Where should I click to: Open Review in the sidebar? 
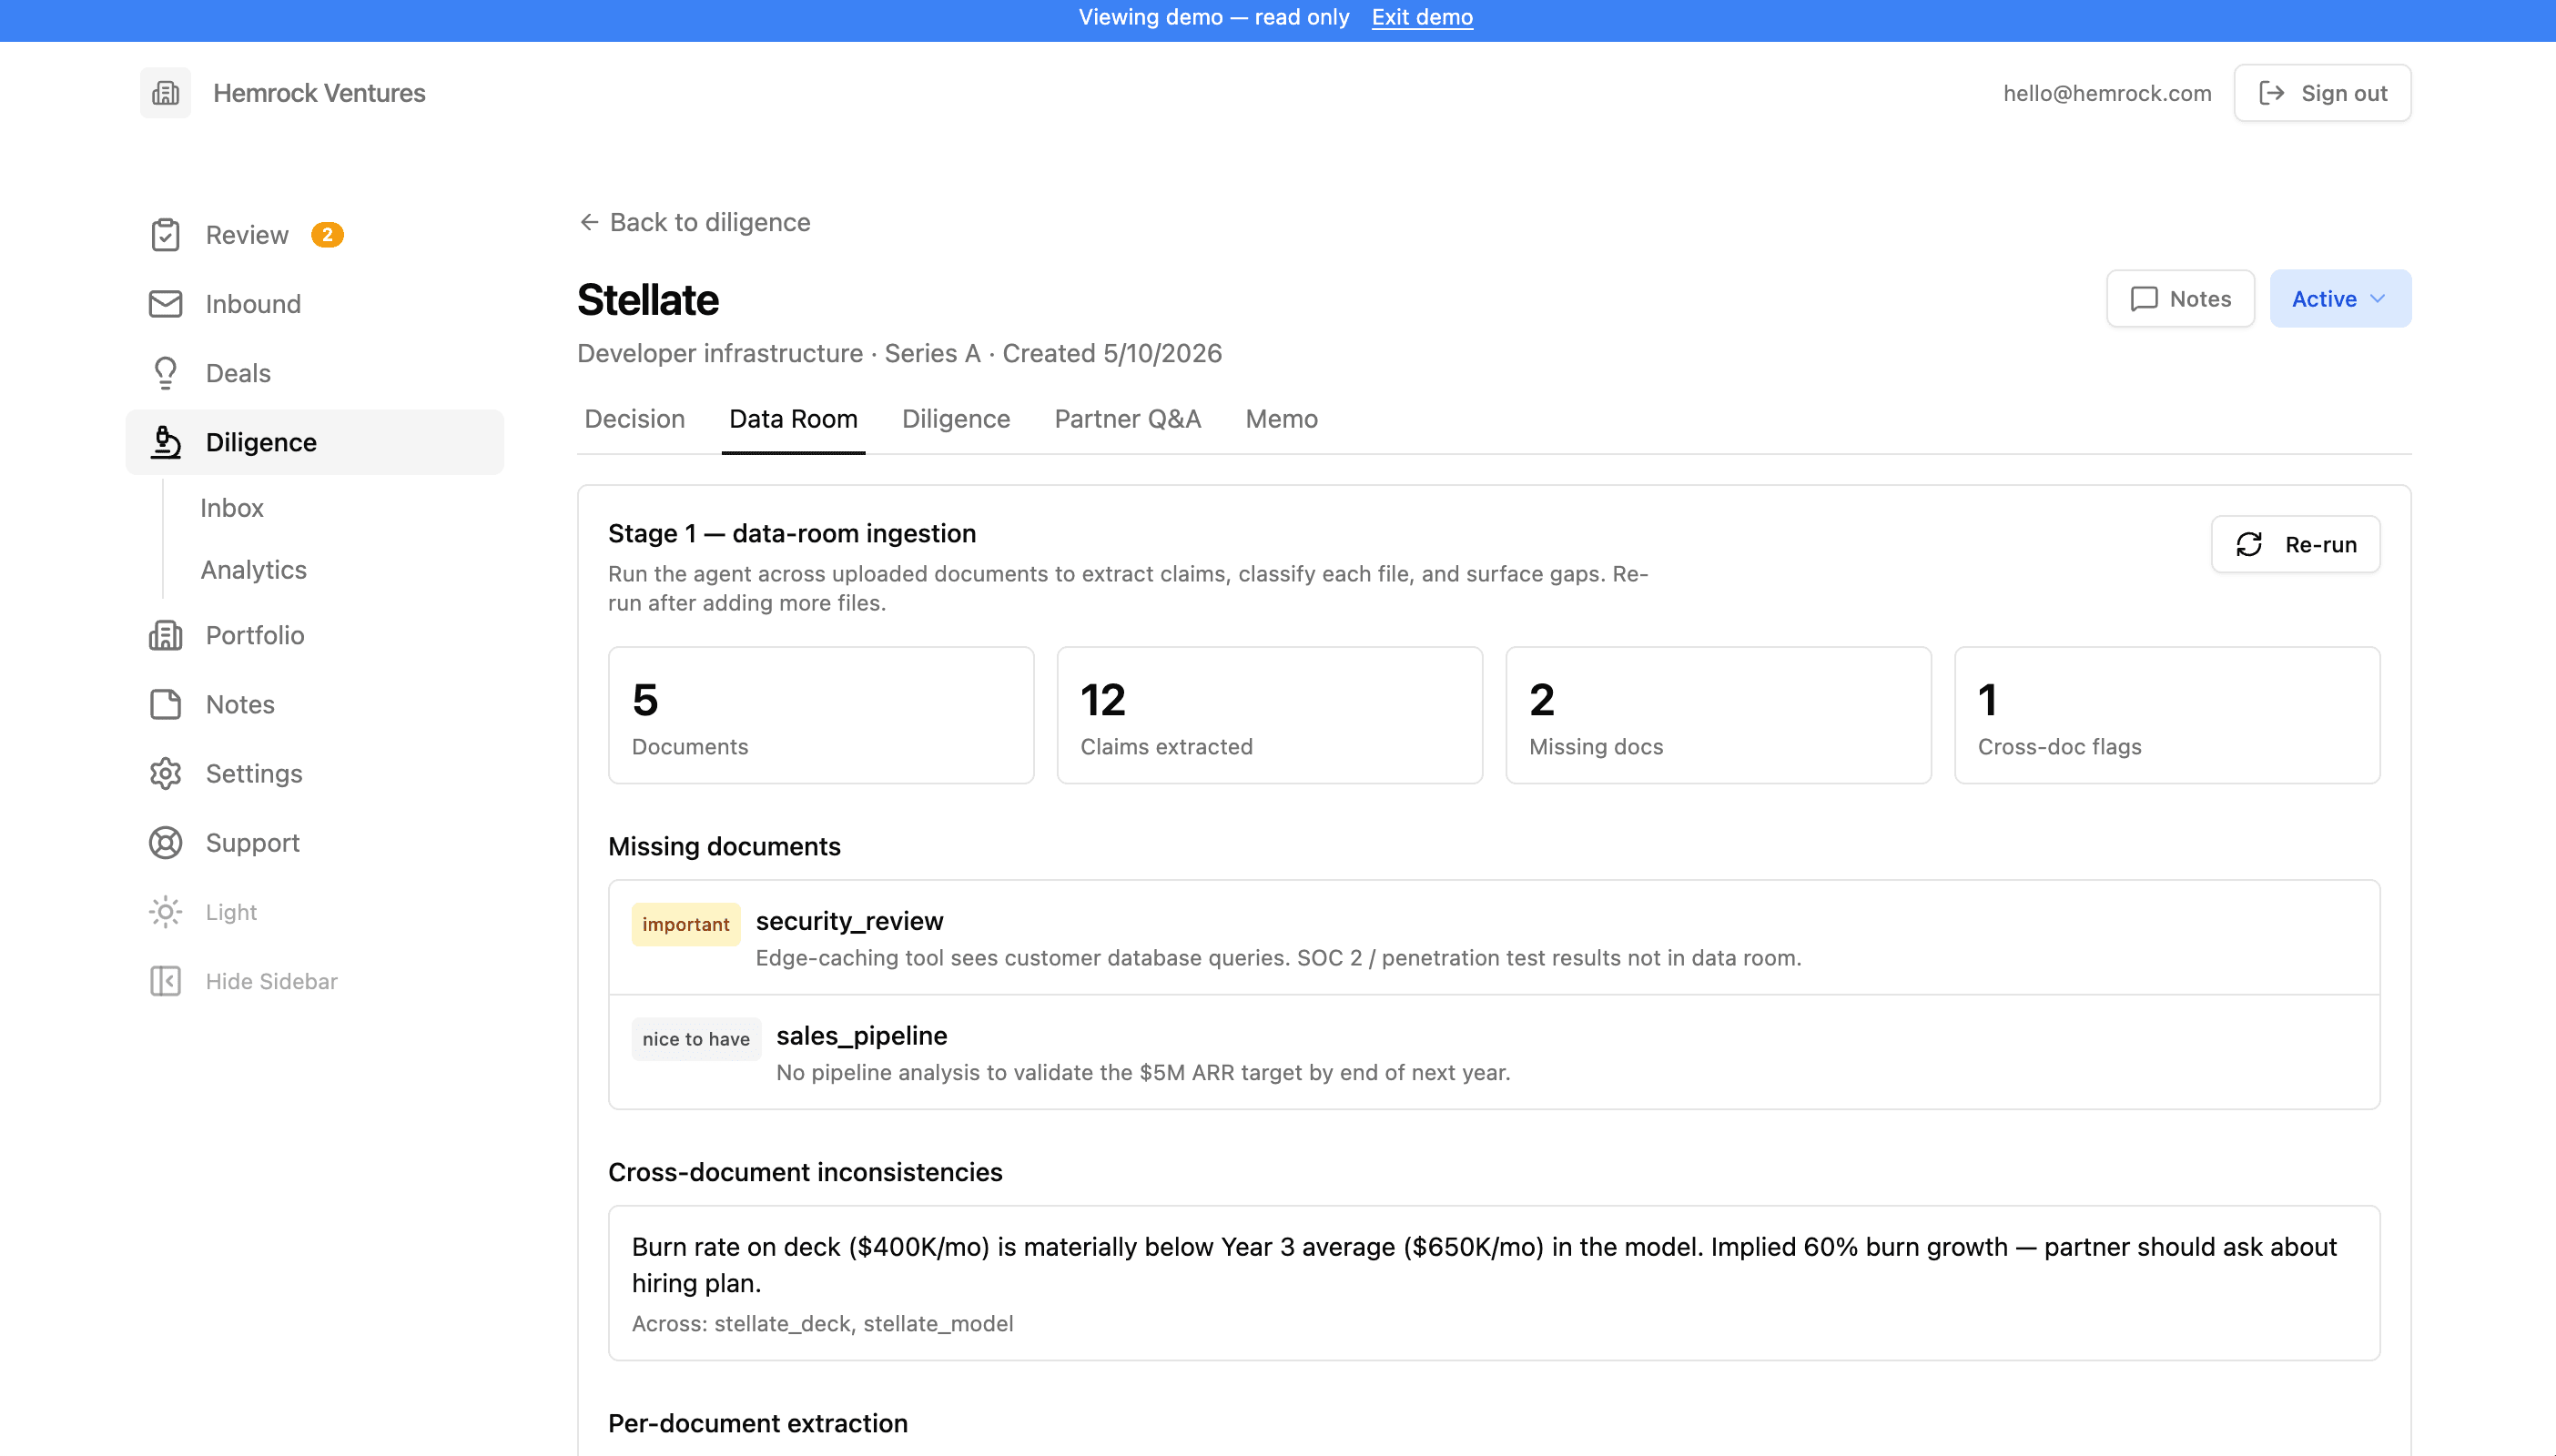coord(314,235)
